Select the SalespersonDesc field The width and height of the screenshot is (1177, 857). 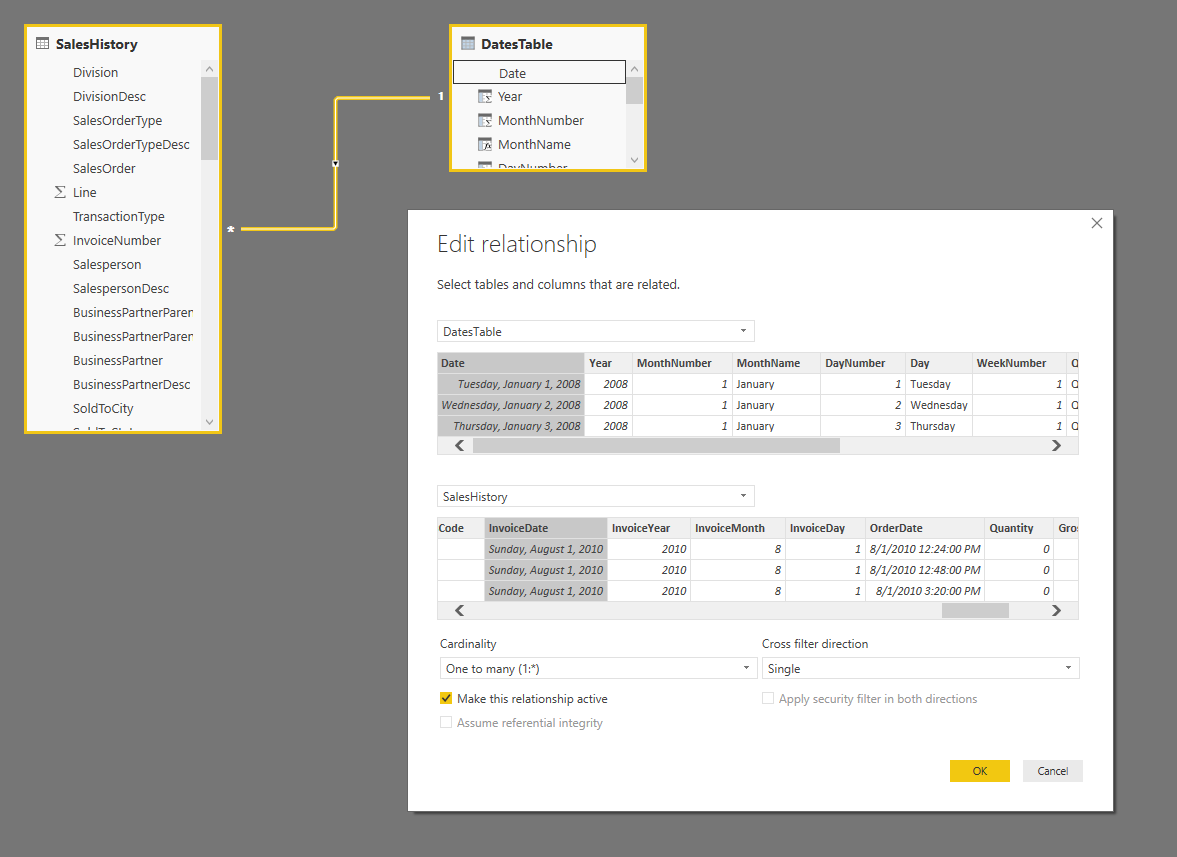pyautogui.click(x=121, y=288)
